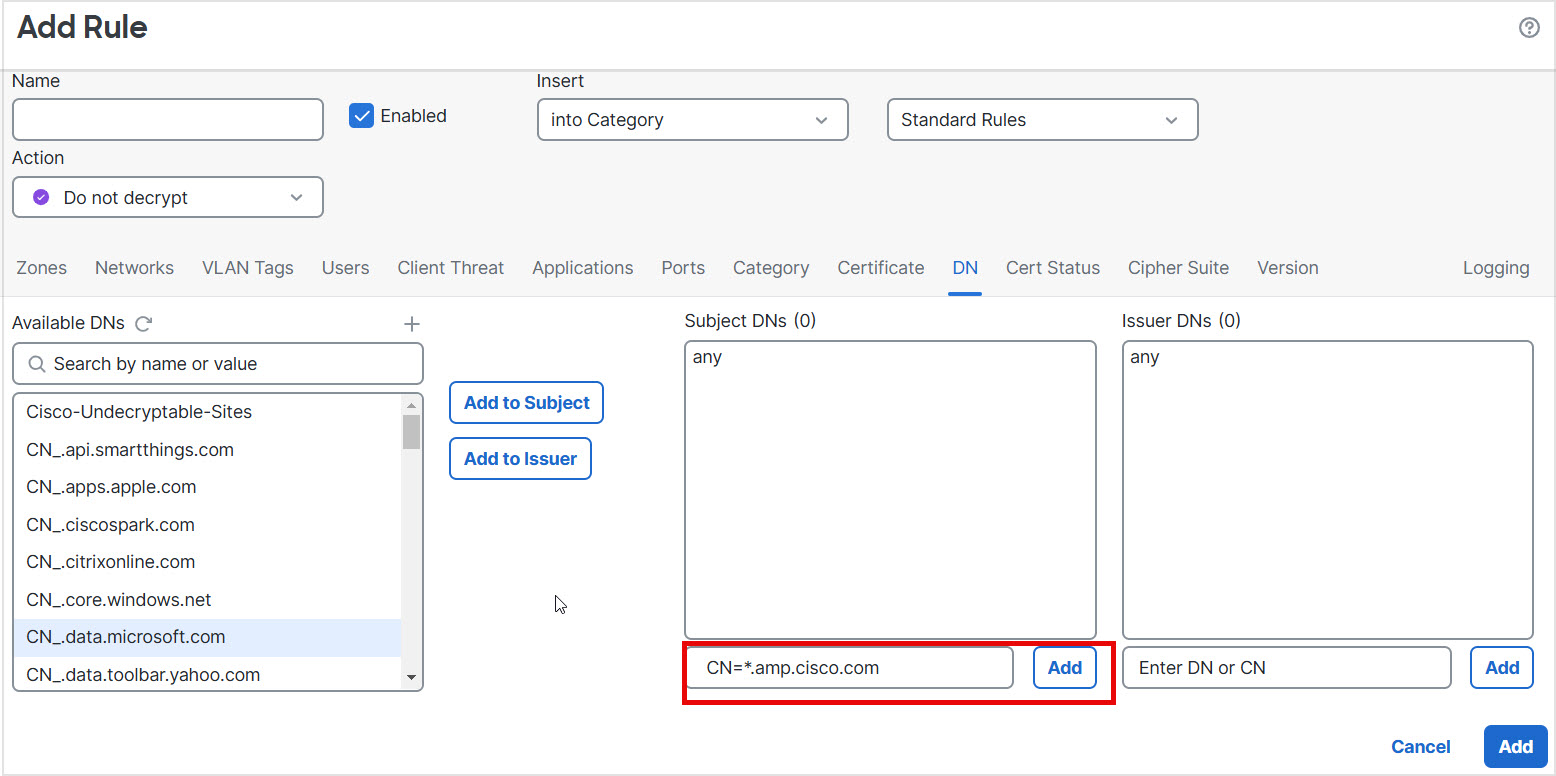Switch to the Certificate tab

click(x=880, y=267)
